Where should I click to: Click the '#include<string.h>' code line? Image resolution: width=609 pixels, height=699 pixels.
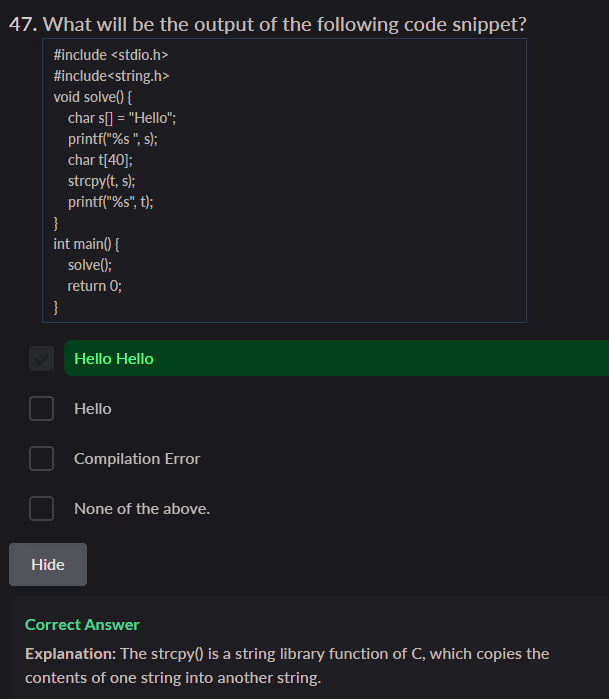click(111, 75)
